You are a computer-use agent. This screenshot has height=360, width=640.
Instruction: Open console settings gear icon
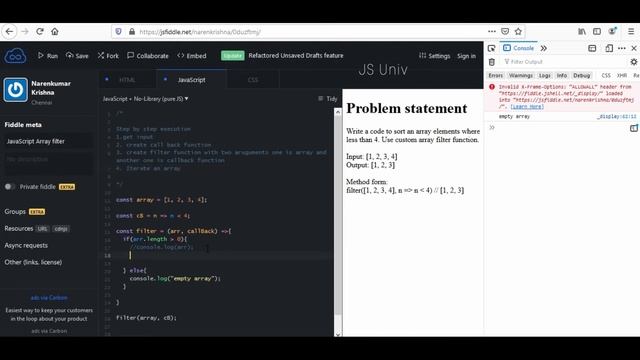click(633, 62)
